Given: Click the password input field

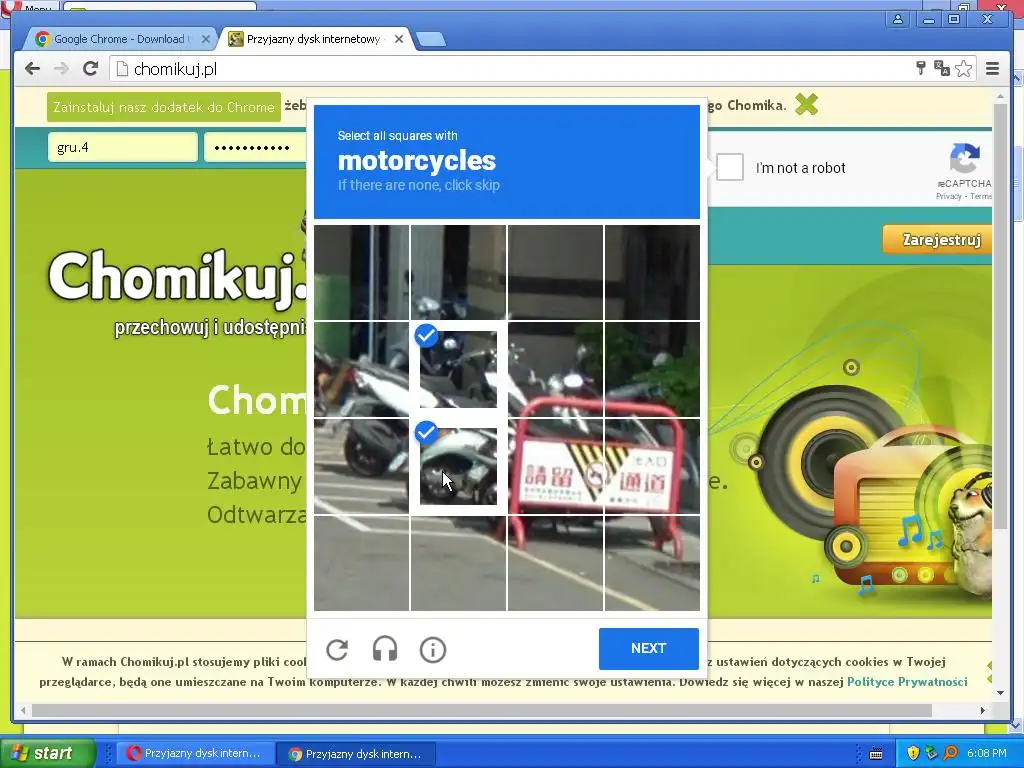Looking at the screenshot, I should [x=255, y=147].
